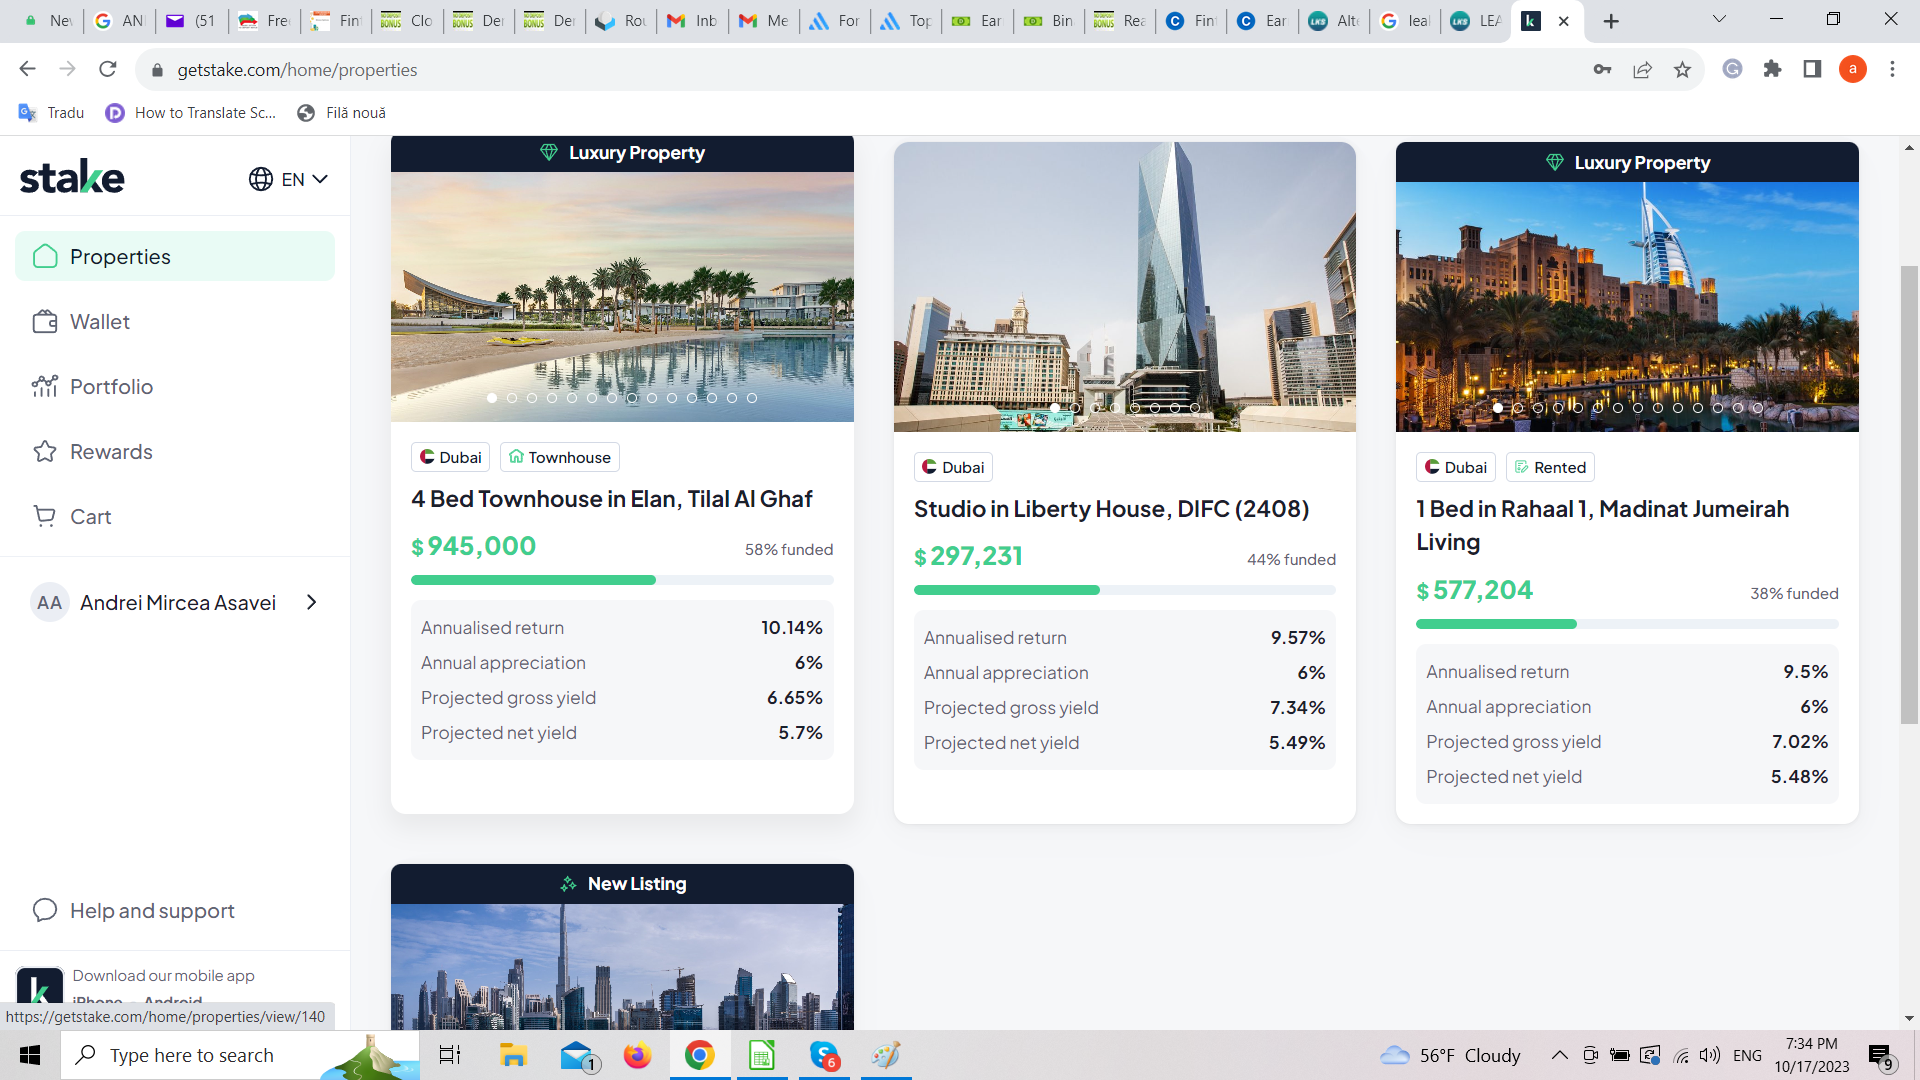Click the Help chat bubble icon
The image size is (1920, 1080).
pos(45,910)
